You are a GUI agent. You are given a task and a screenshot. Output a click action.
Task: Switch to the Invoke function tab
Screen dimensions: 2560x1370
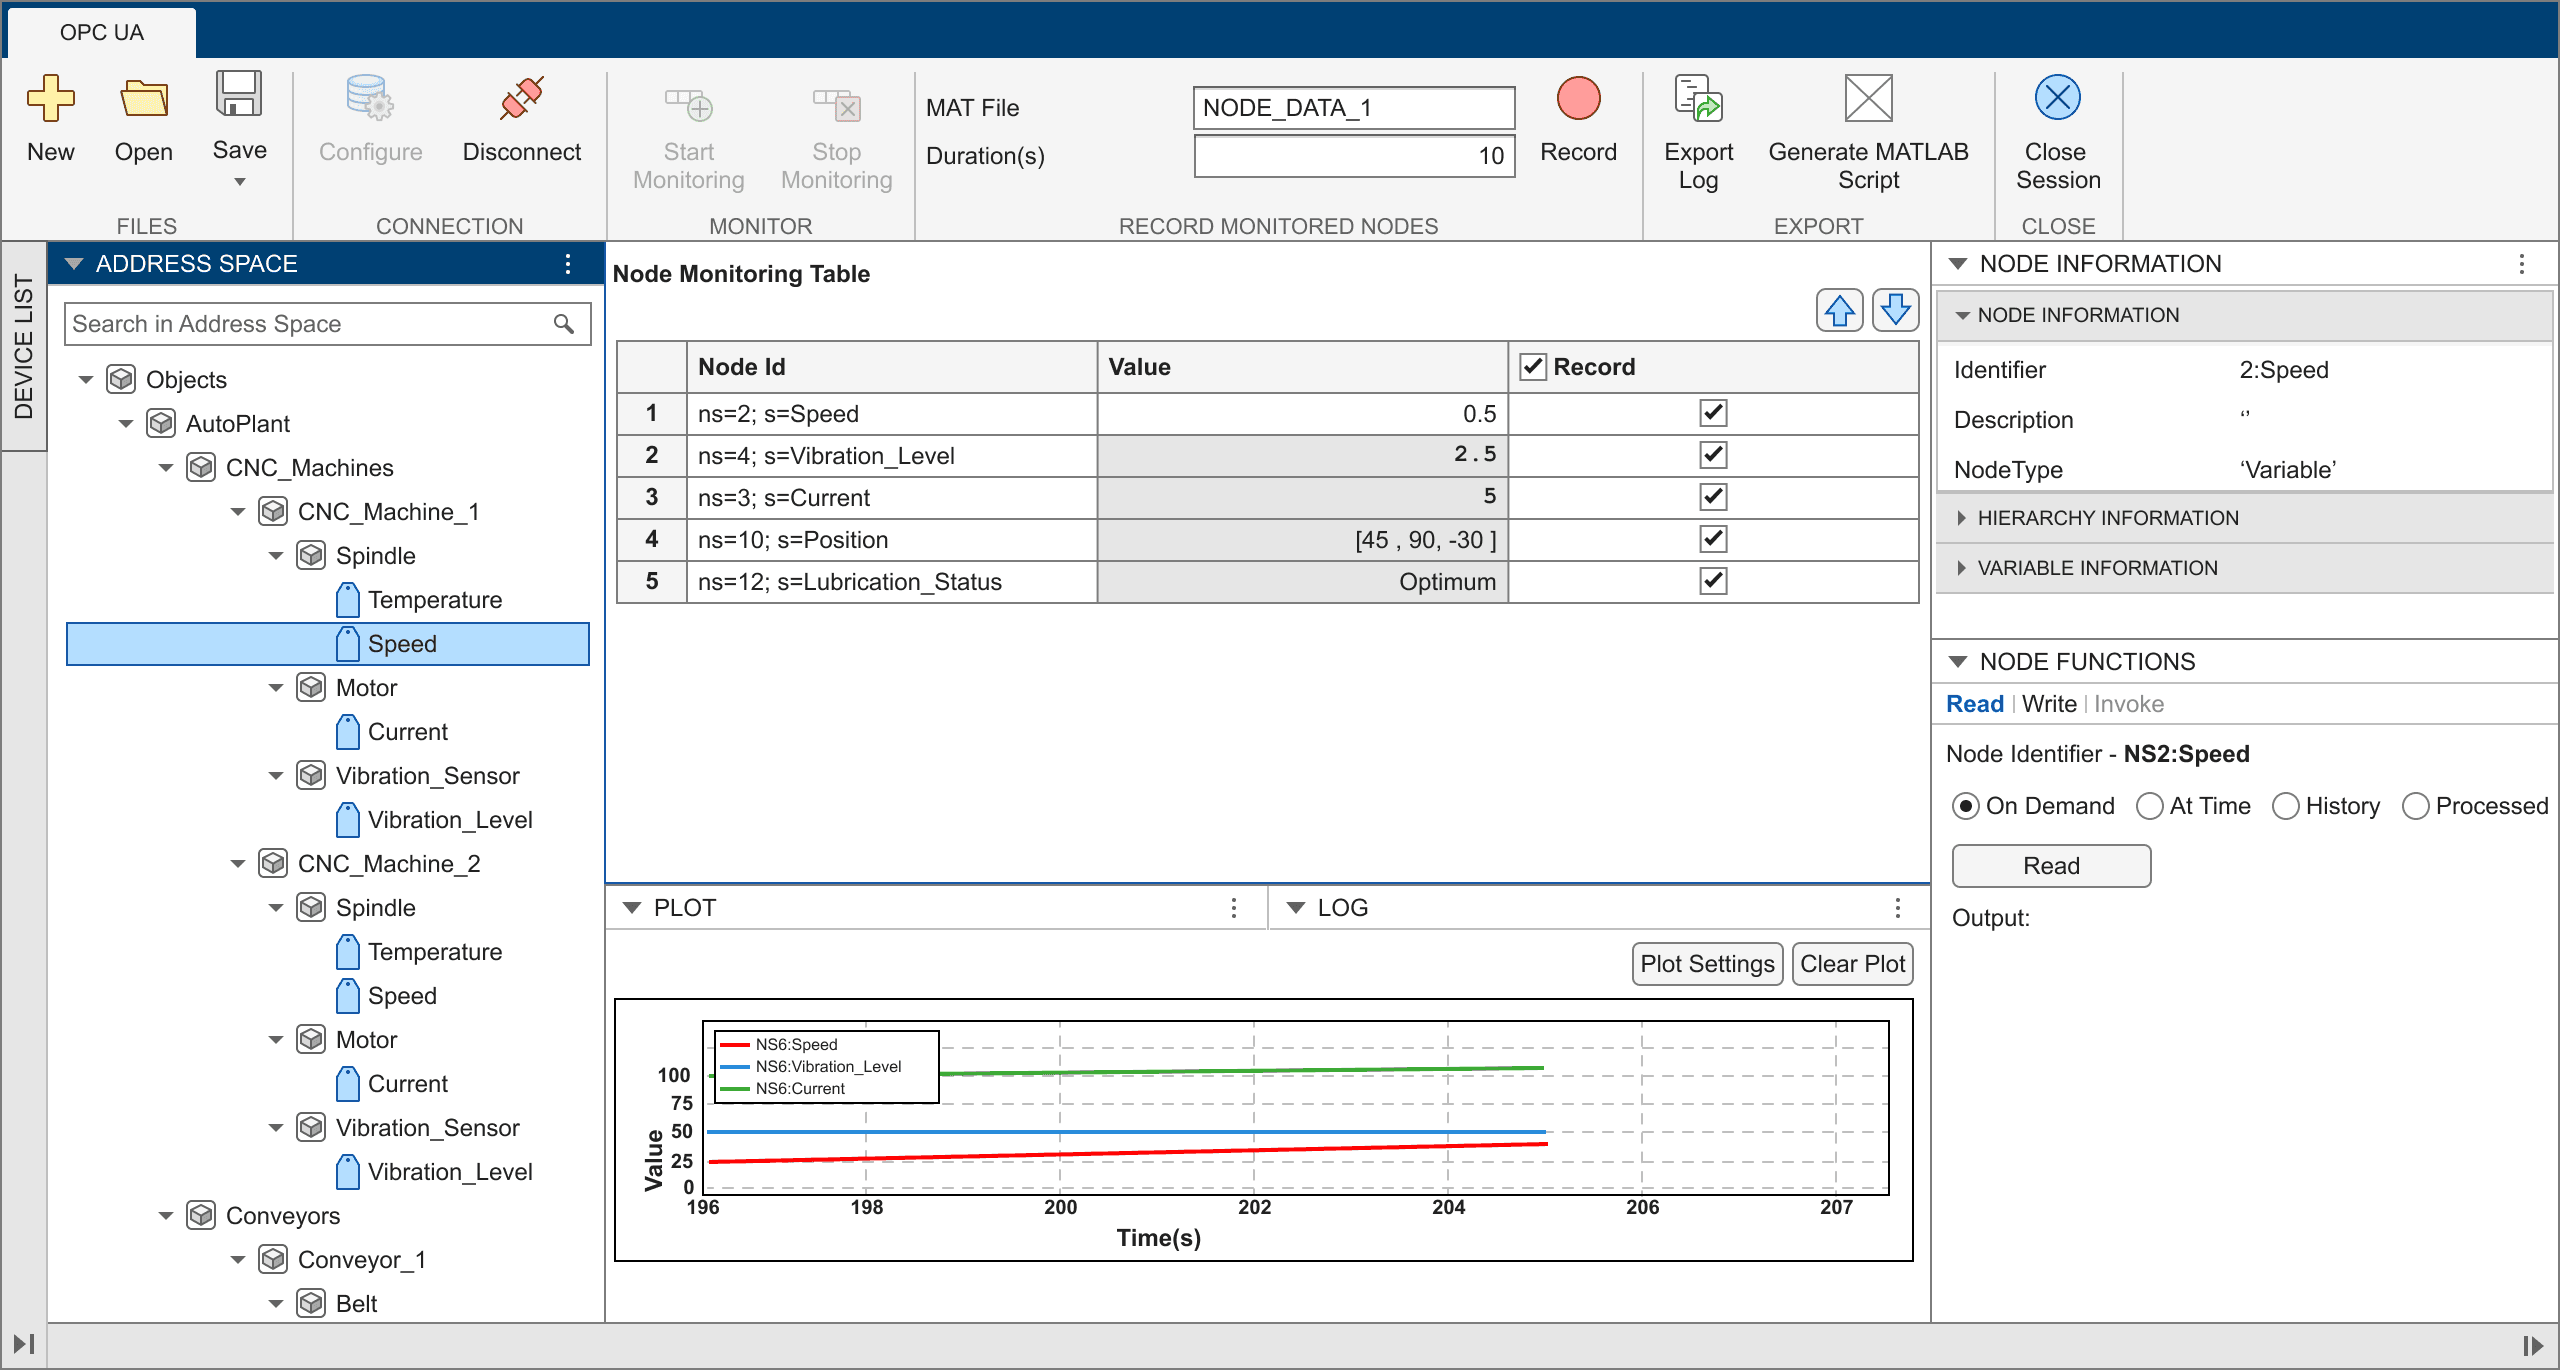click(2128, 704)
